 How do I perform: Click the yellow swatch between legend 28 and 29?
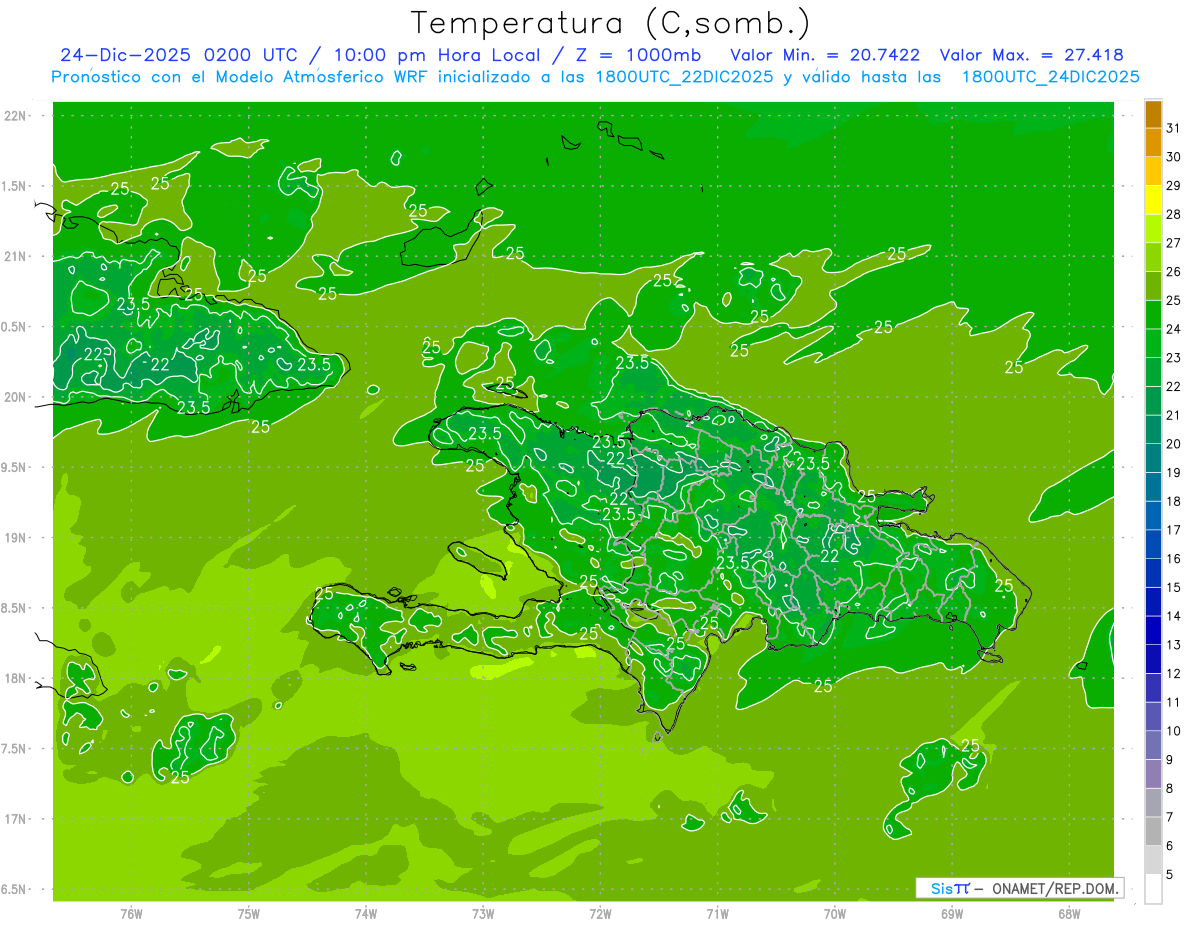1153,200
